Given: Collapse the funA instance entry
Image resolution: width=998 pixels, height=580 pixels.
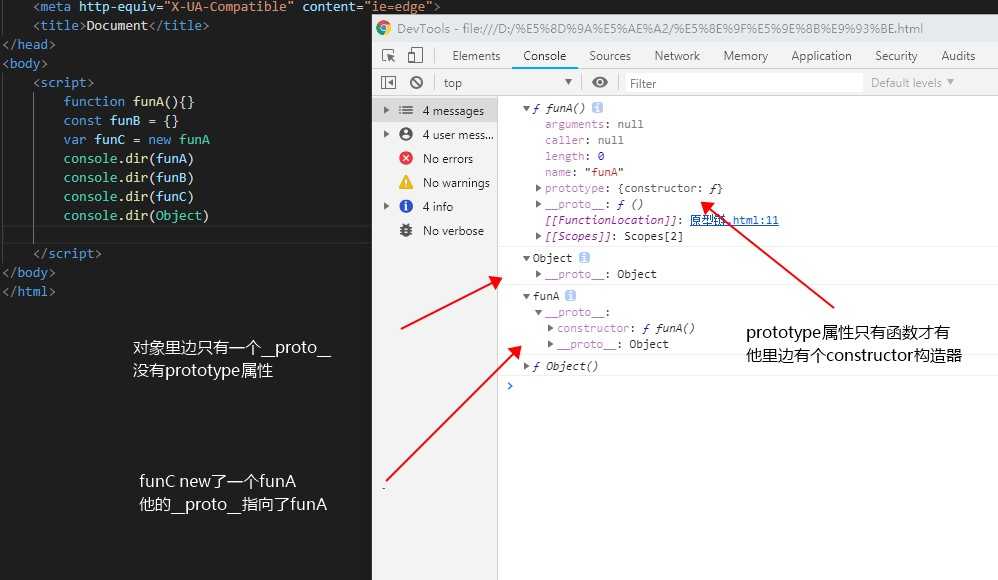Looking at the screenshot, I should 526,296.
